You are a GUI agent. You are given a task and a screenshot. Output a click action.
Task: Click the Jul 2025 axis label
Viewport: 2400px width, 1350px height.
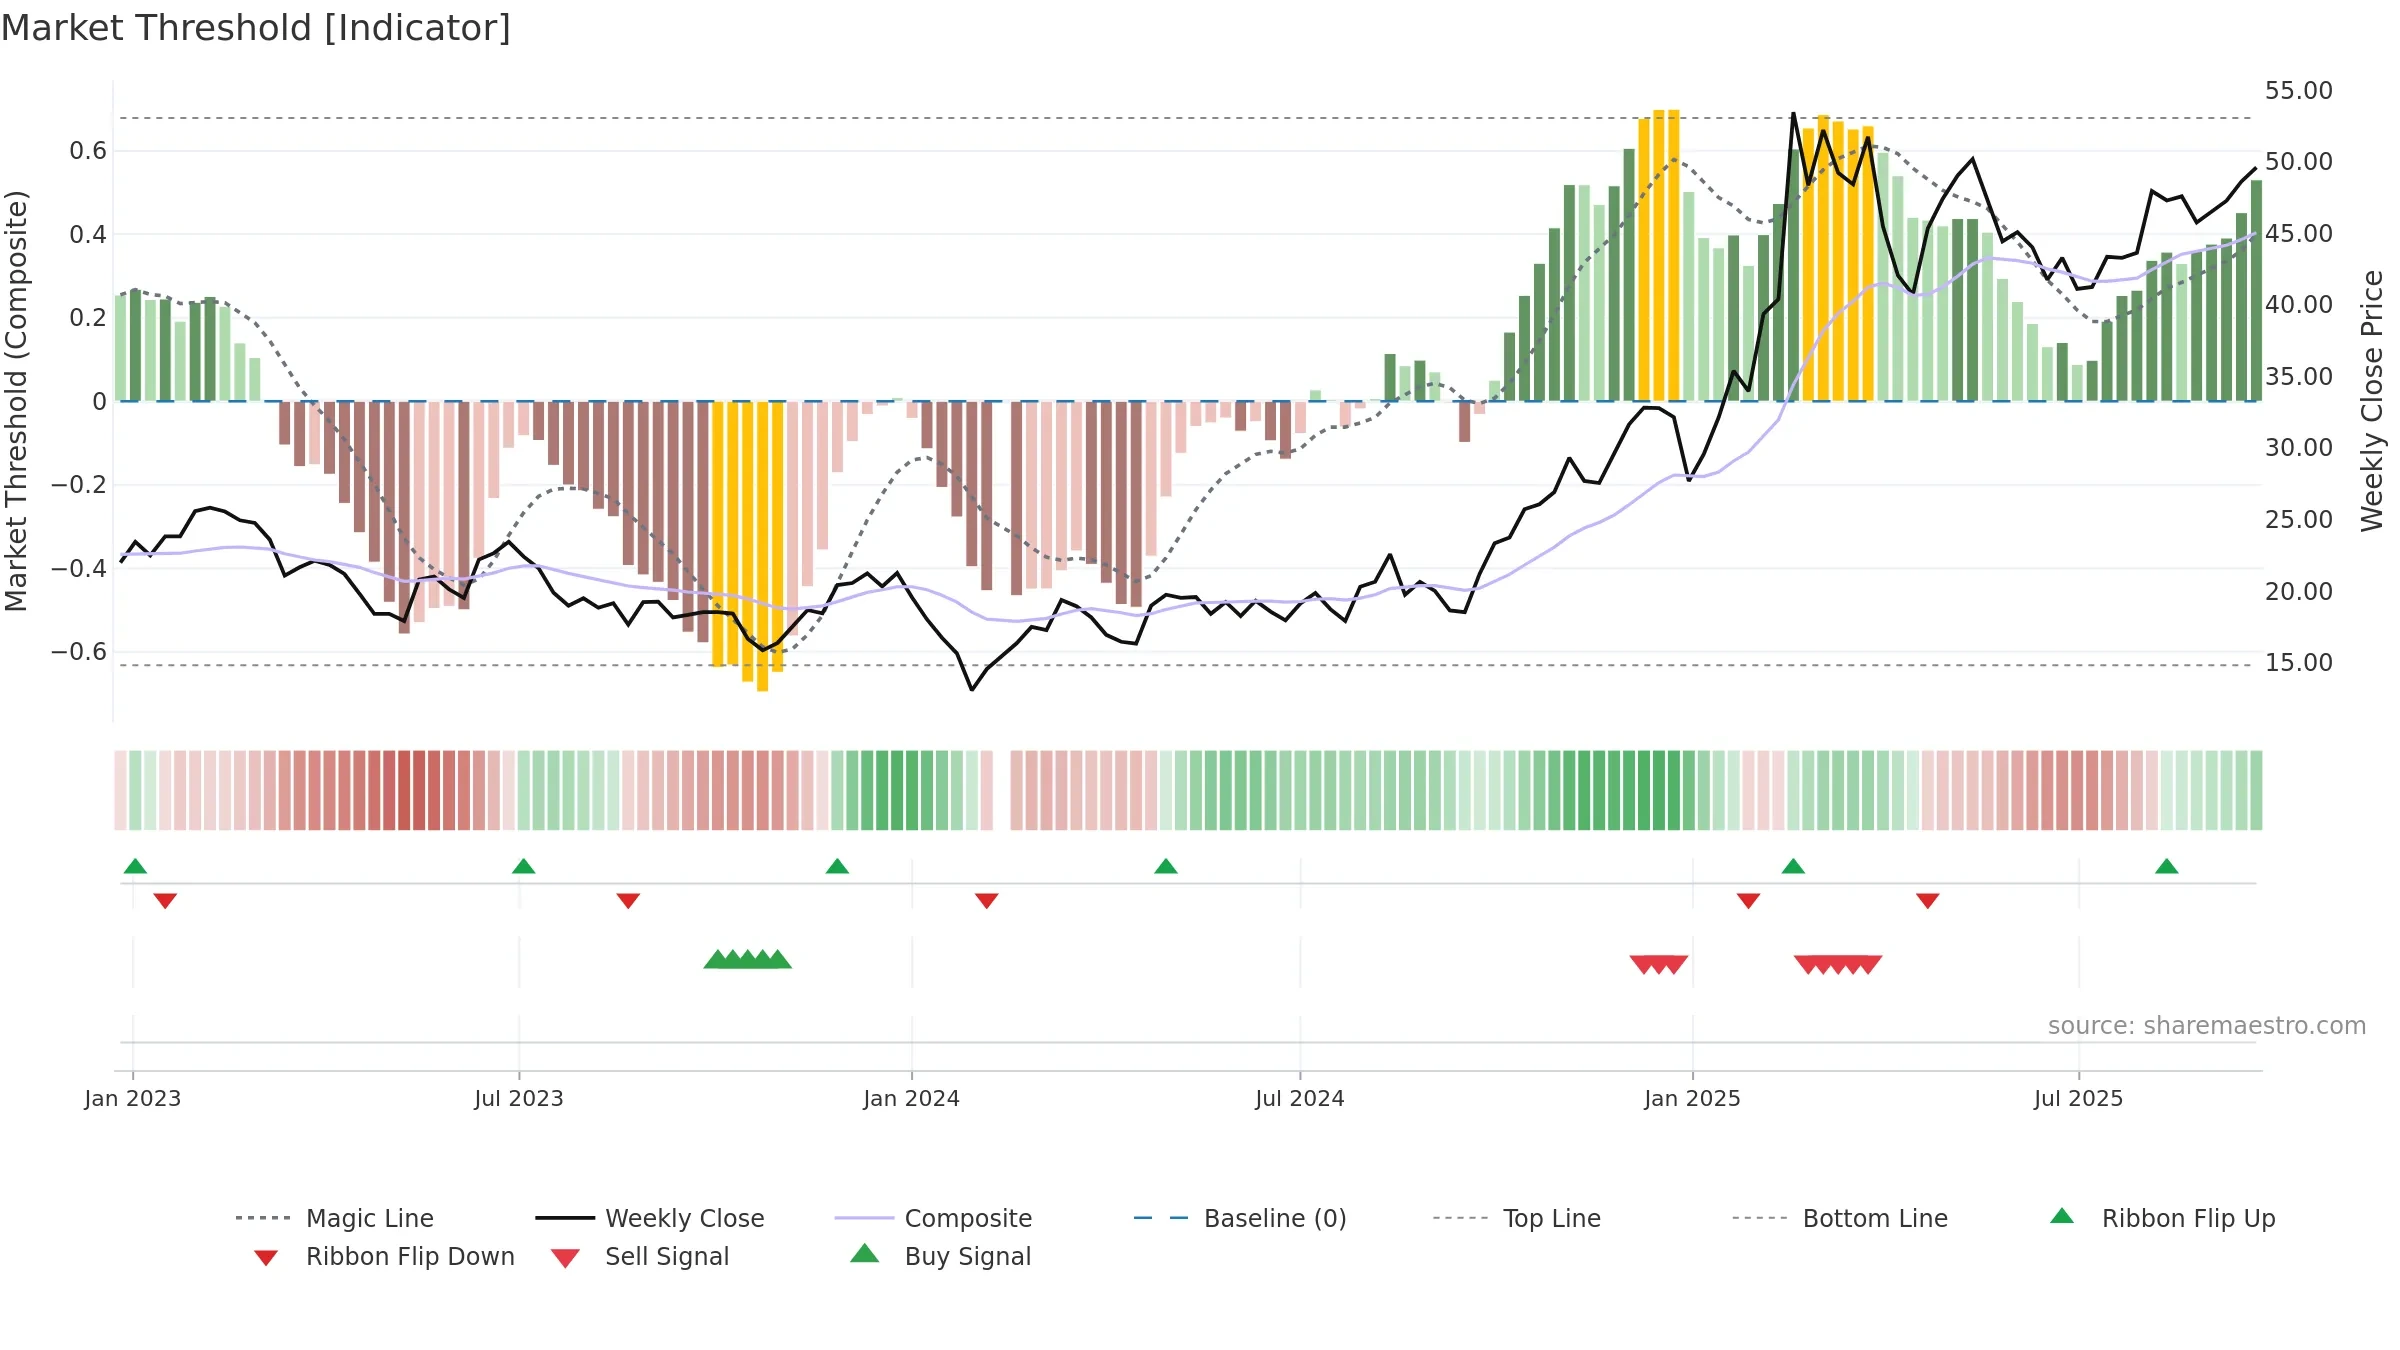[2078, 1099]
